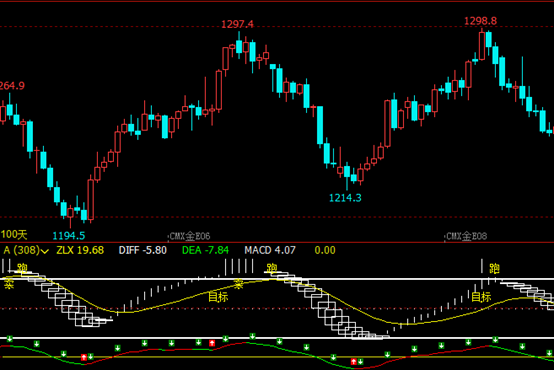Select the CMX金E06 contract marker
Viewport: 554px width, 370px height.
(190, 236)
